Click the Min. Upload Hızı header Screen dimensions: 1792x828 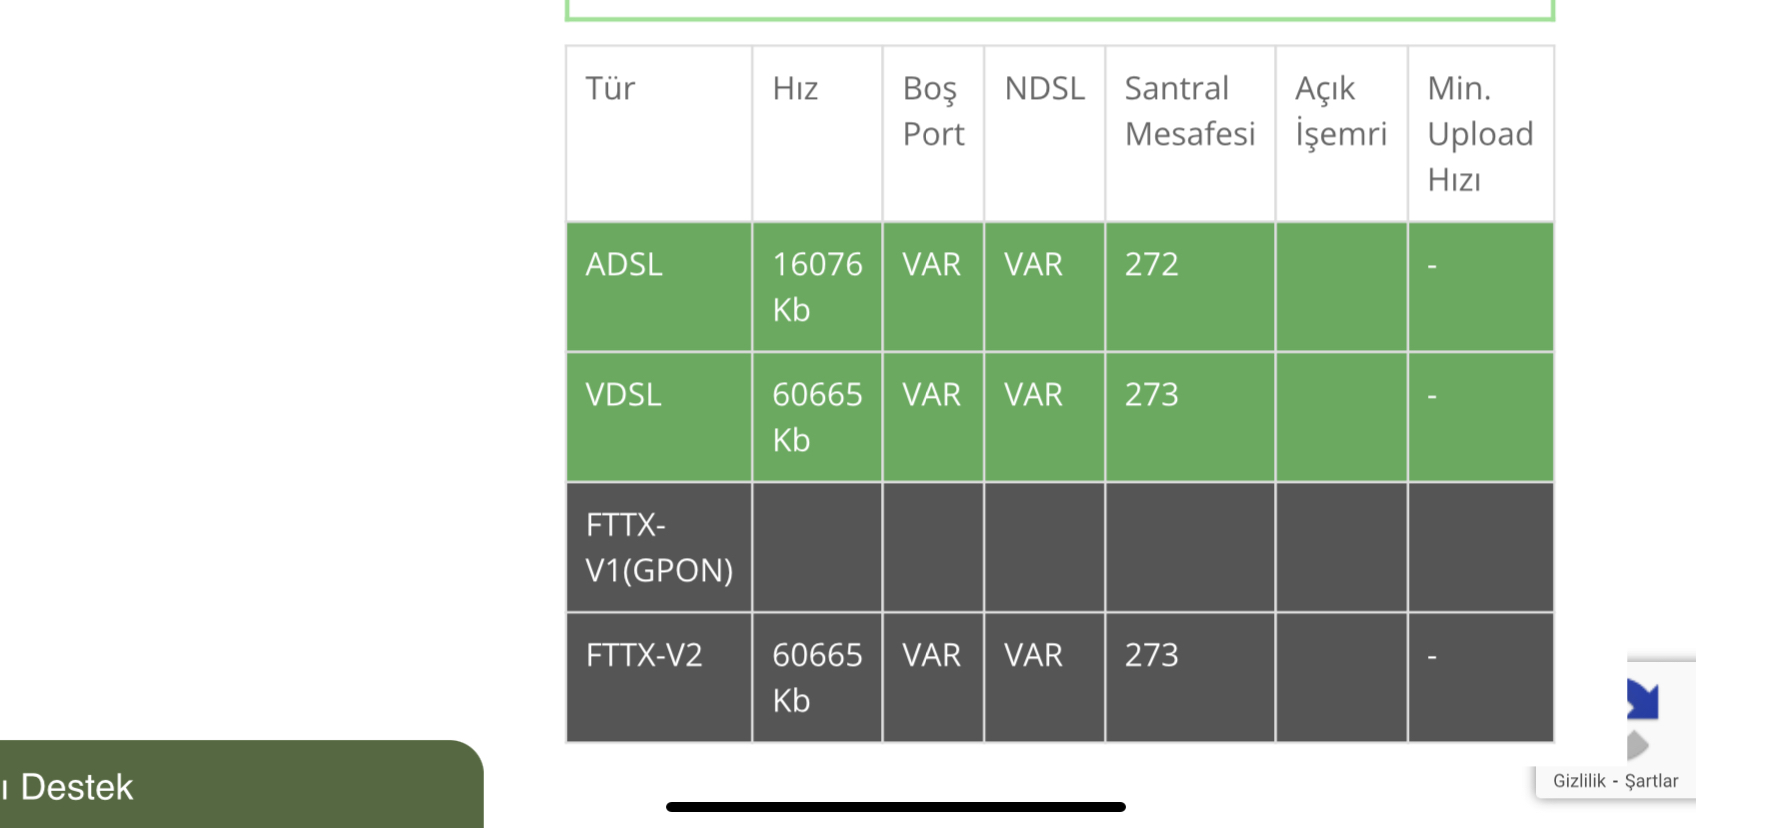[x=1480, y=134]
